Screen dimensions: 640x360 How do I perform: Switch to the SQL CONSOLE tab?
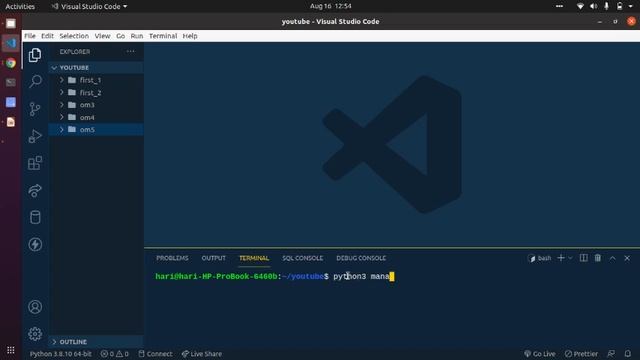[x=302, y=258]
